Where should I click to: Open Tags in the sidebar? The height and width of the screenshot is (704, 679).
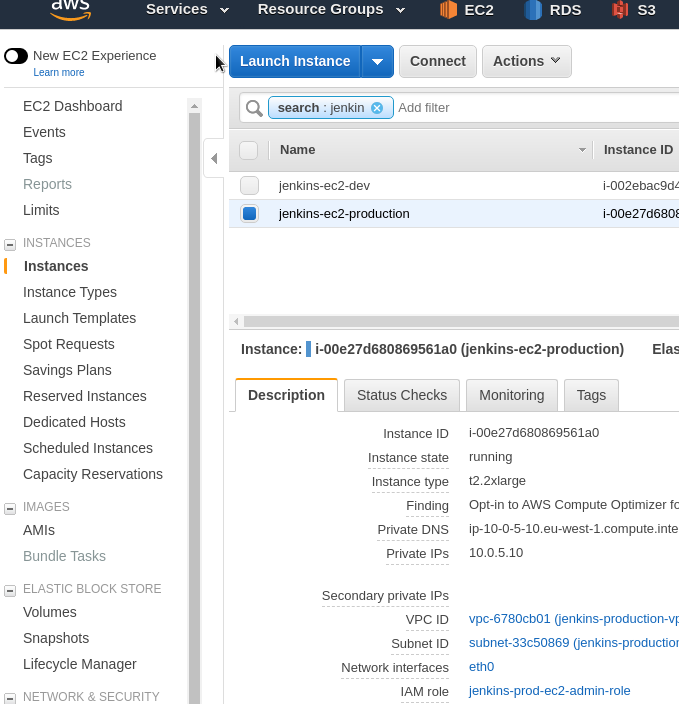(x=38, y=158)
